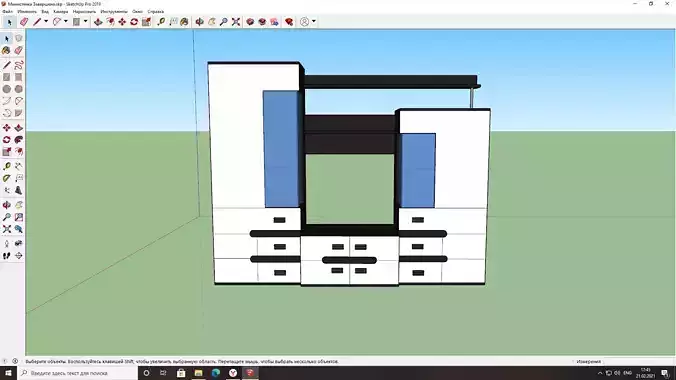676x380 pixels.
Task: Open the Инструменты menu
Action: (114, 12)
